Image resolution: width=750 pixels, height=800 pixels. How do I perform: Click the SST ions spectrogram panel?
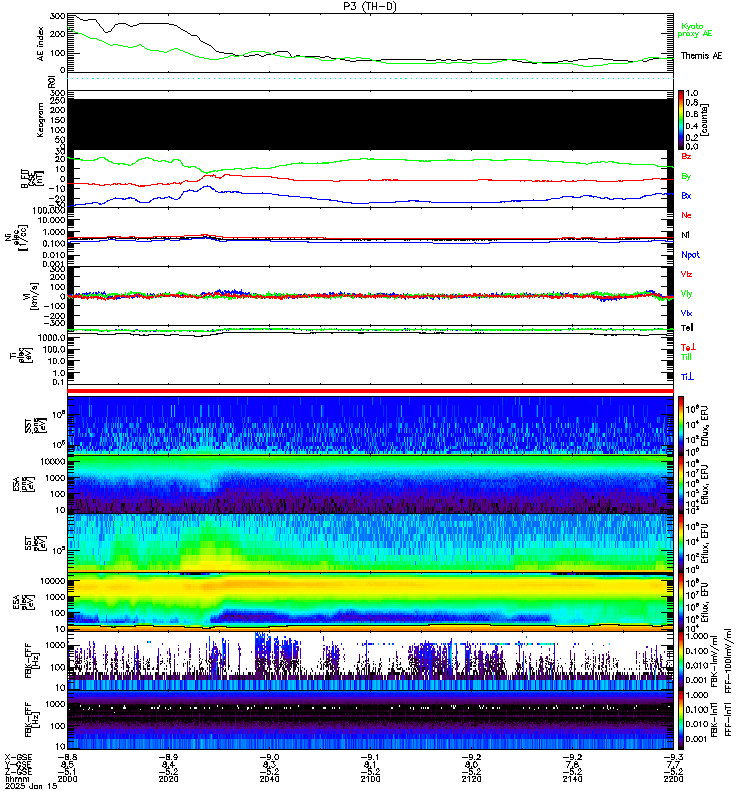370,426
